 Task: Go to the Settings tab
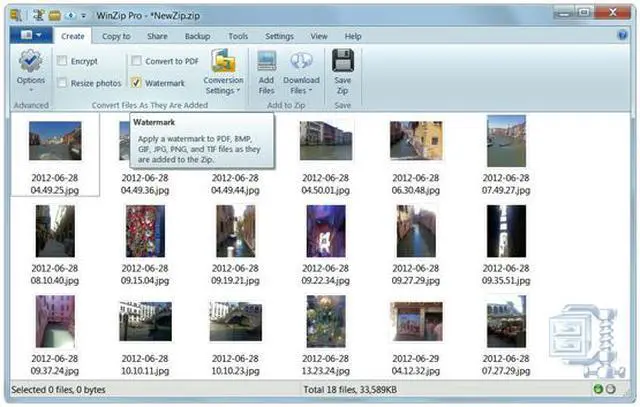click(279, 36)
